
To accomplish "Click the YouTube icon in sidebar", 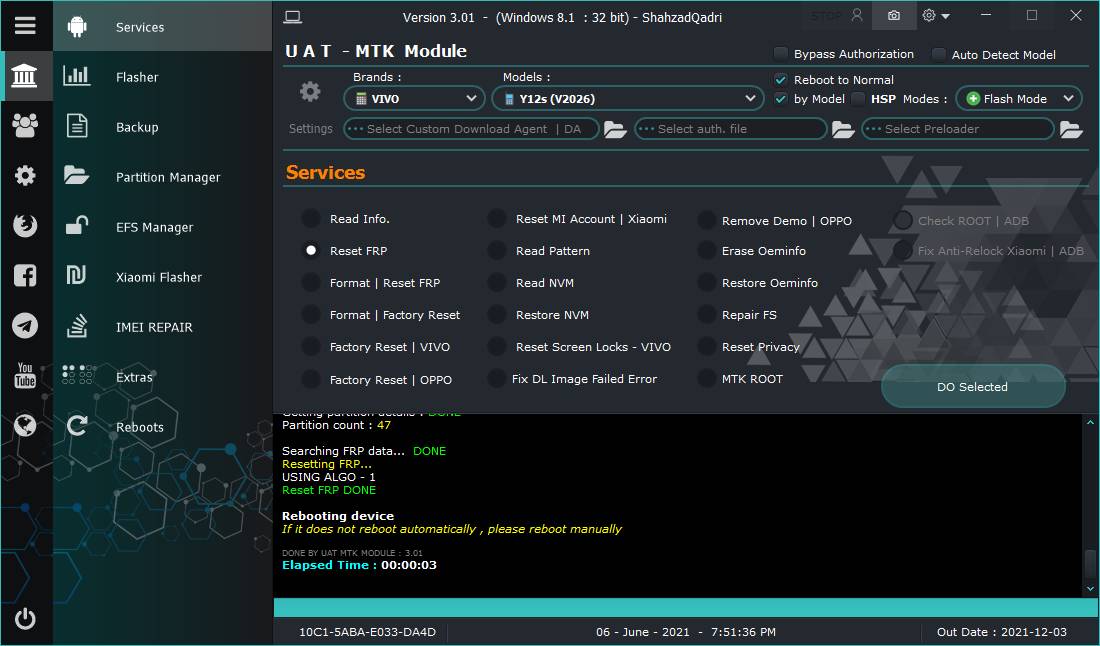I will click(x=25, y=376).
